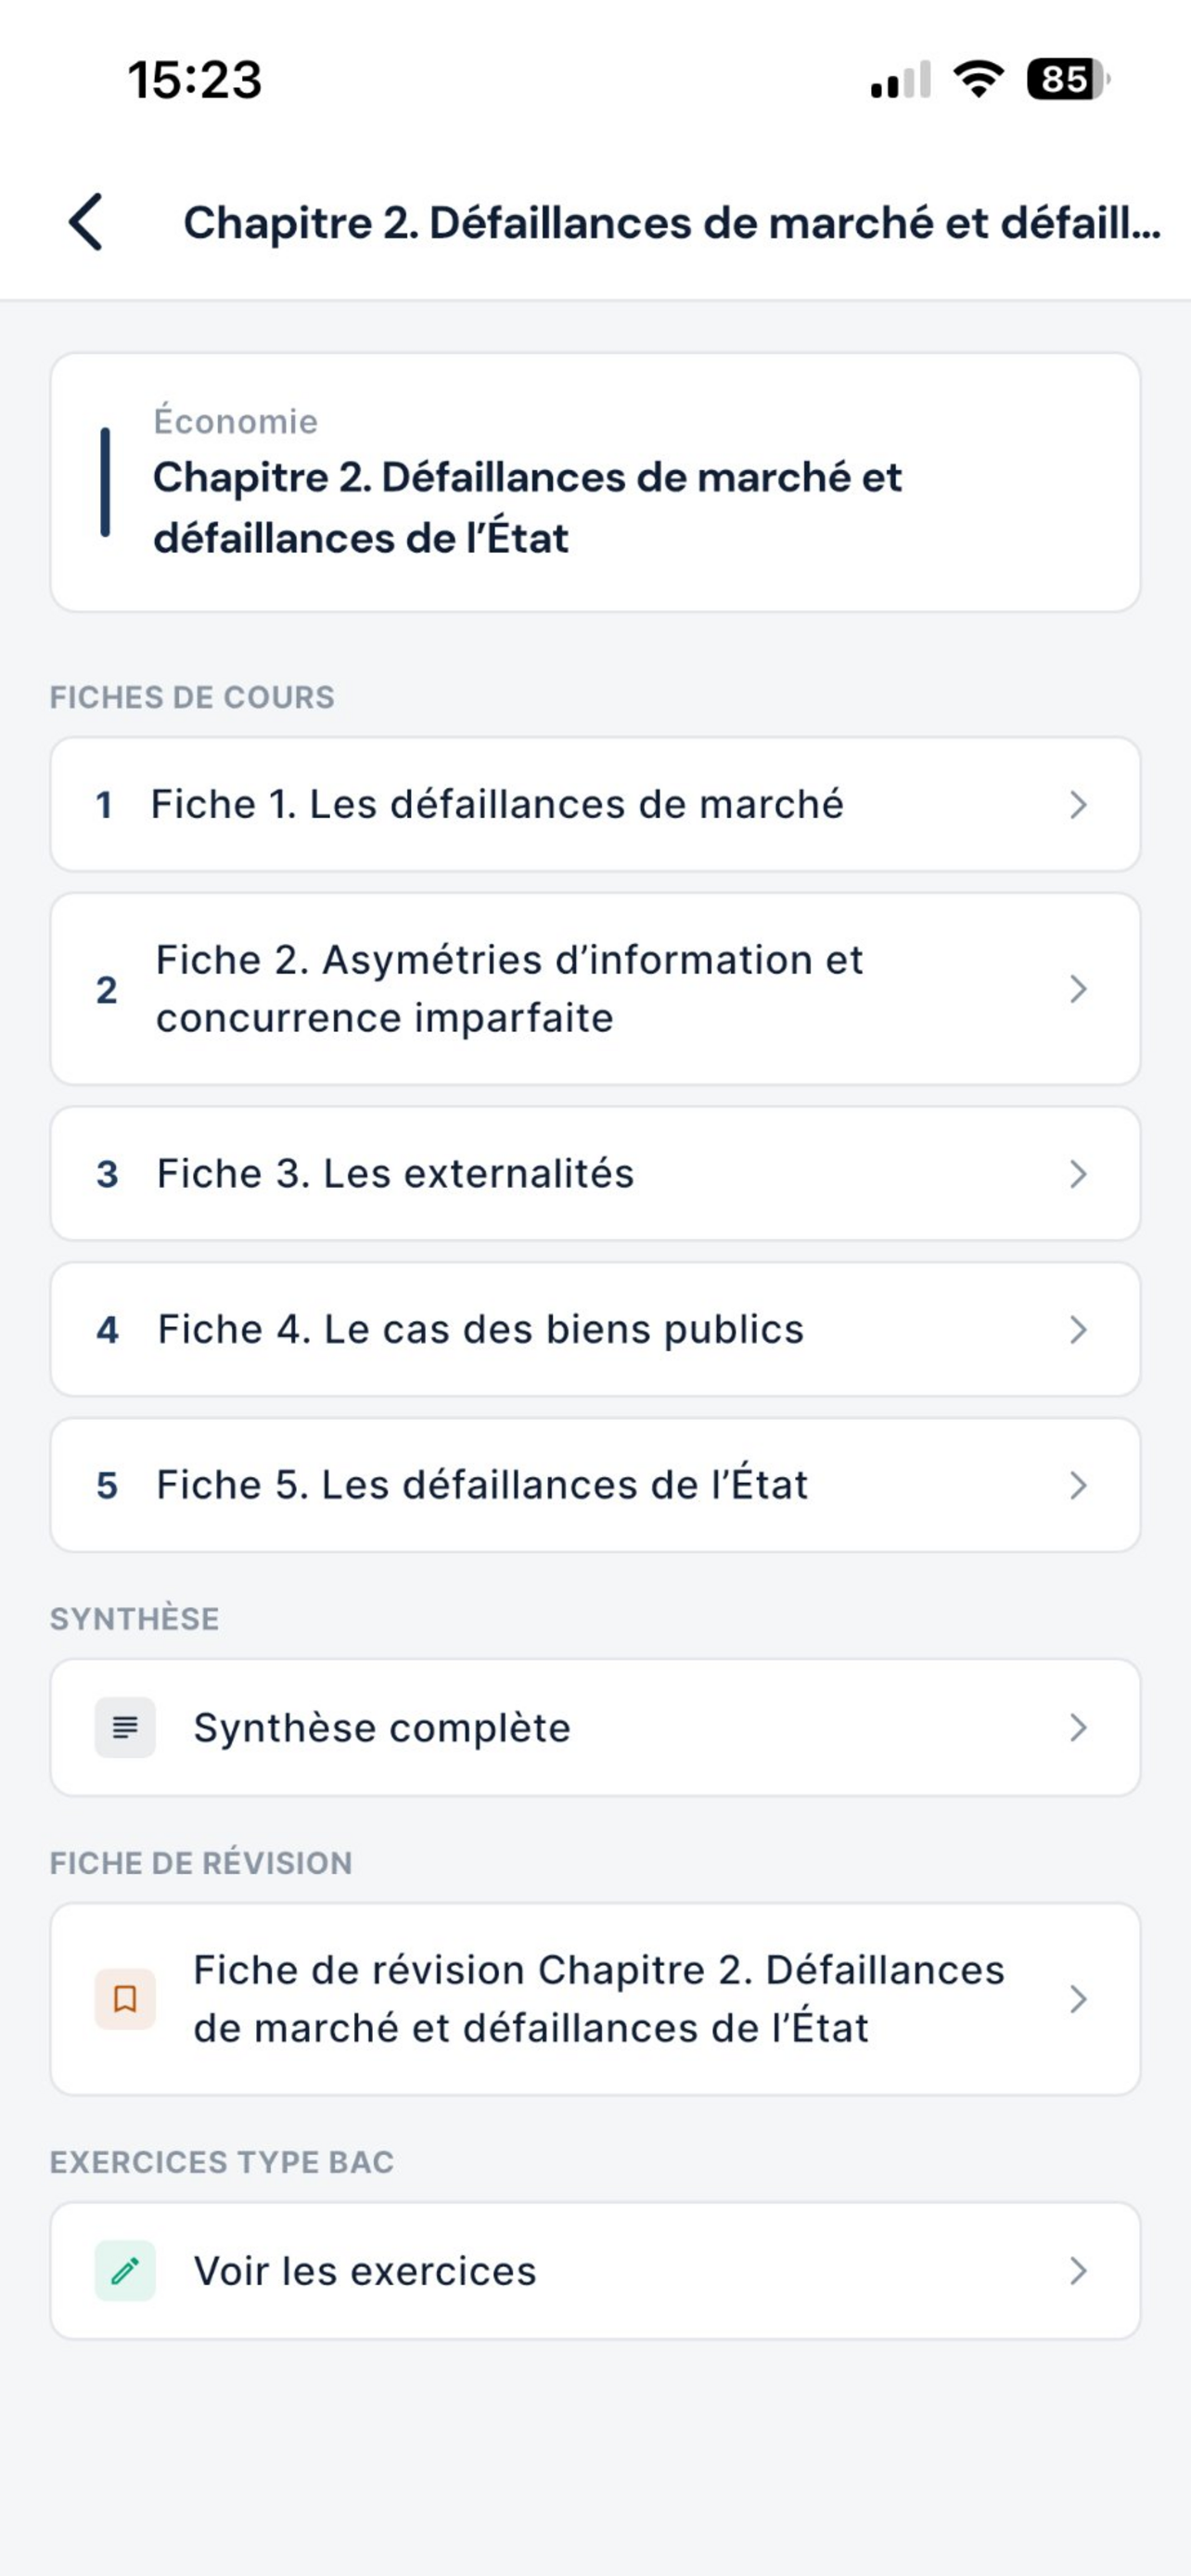Expand chevron beside Fiche 3 row
The image size is (1191, 2576).
click(1078, 1173)
